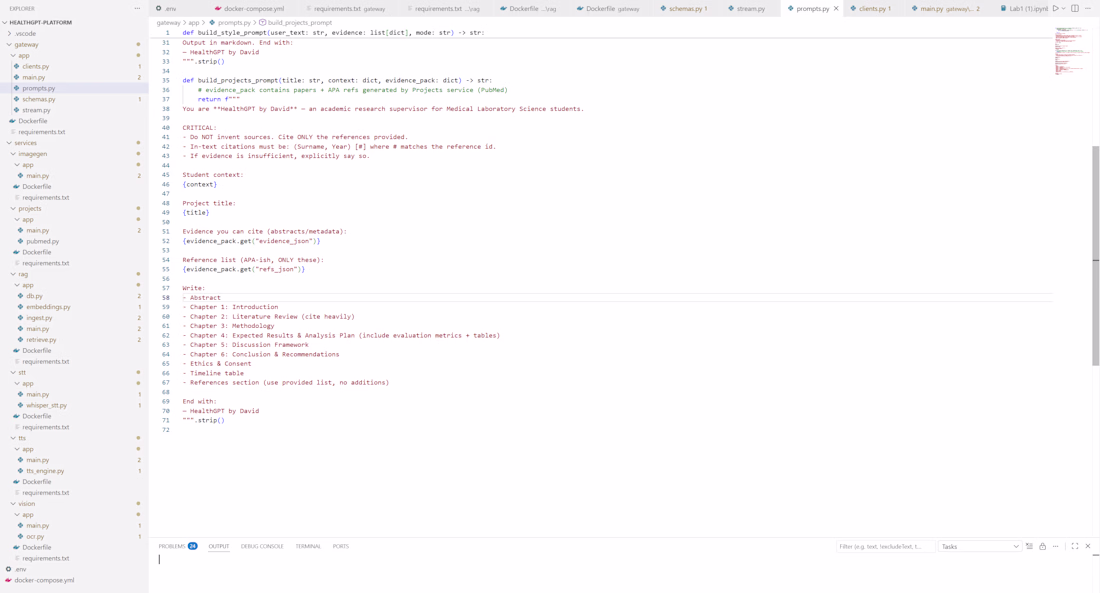Collapse the stt folder
The height and width of the screenshot is (593, 1100).
pos(22,373)
